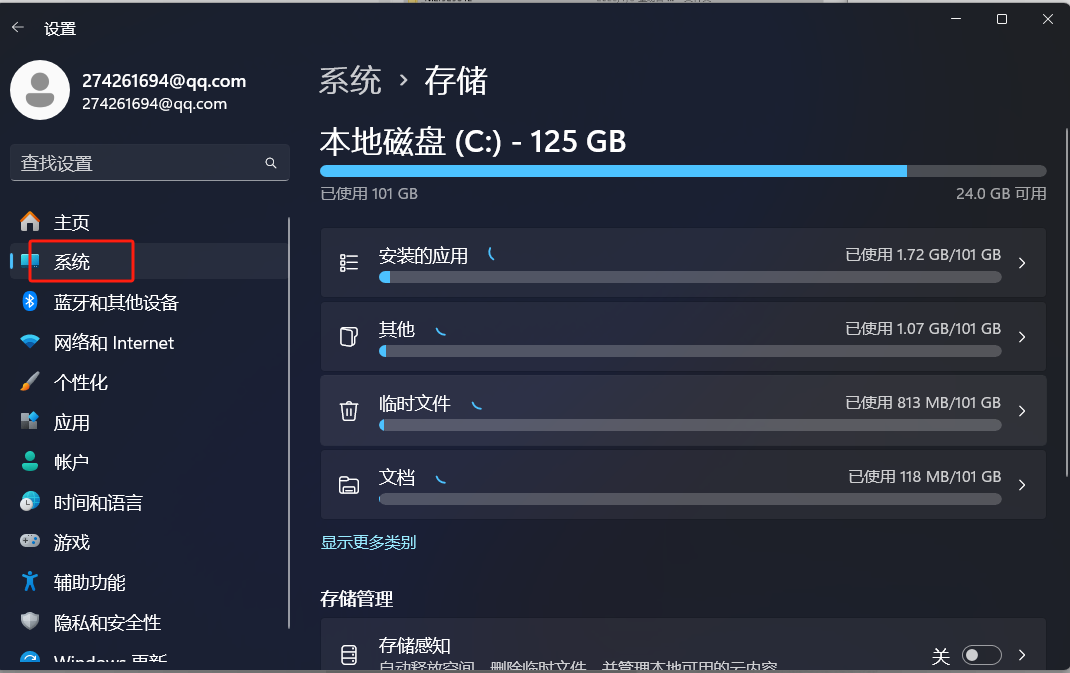Expand the 其他 row chevron
The height and width of the screenshot is (673, 1070).
click(1022, 337)
